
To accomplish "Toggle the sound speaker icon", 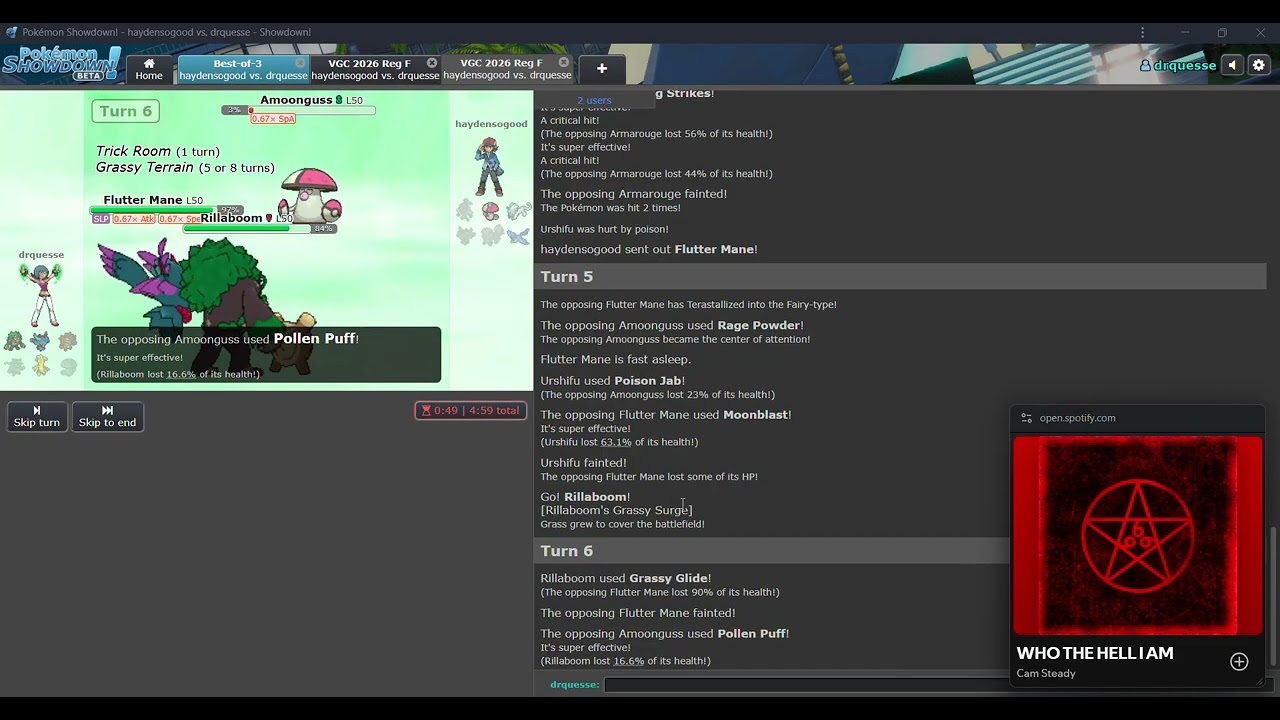I will click(1232, 66).
